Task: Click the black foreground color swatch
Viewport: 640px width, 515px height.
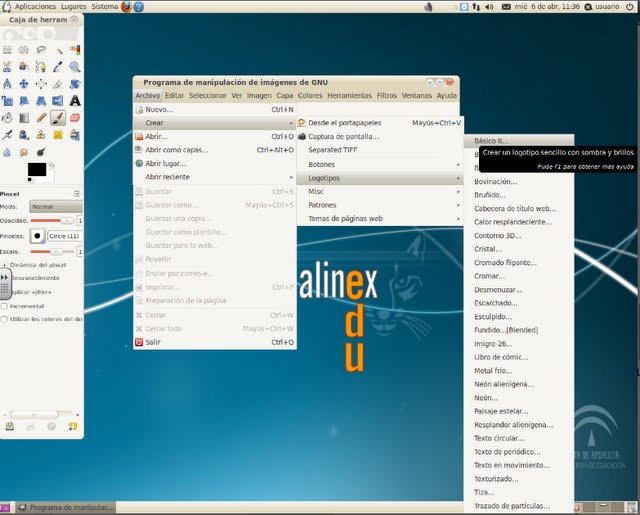Action: click(36, 169)
